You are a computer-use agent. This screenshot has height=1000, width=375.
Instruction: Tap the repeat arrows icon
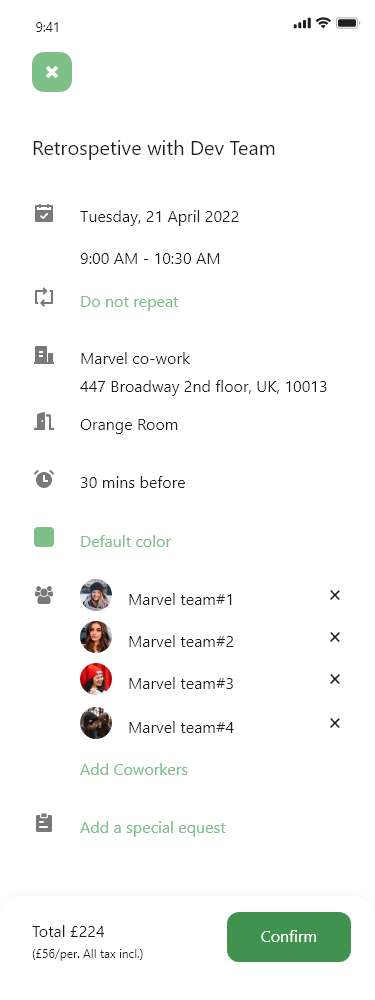click(44, 297)
